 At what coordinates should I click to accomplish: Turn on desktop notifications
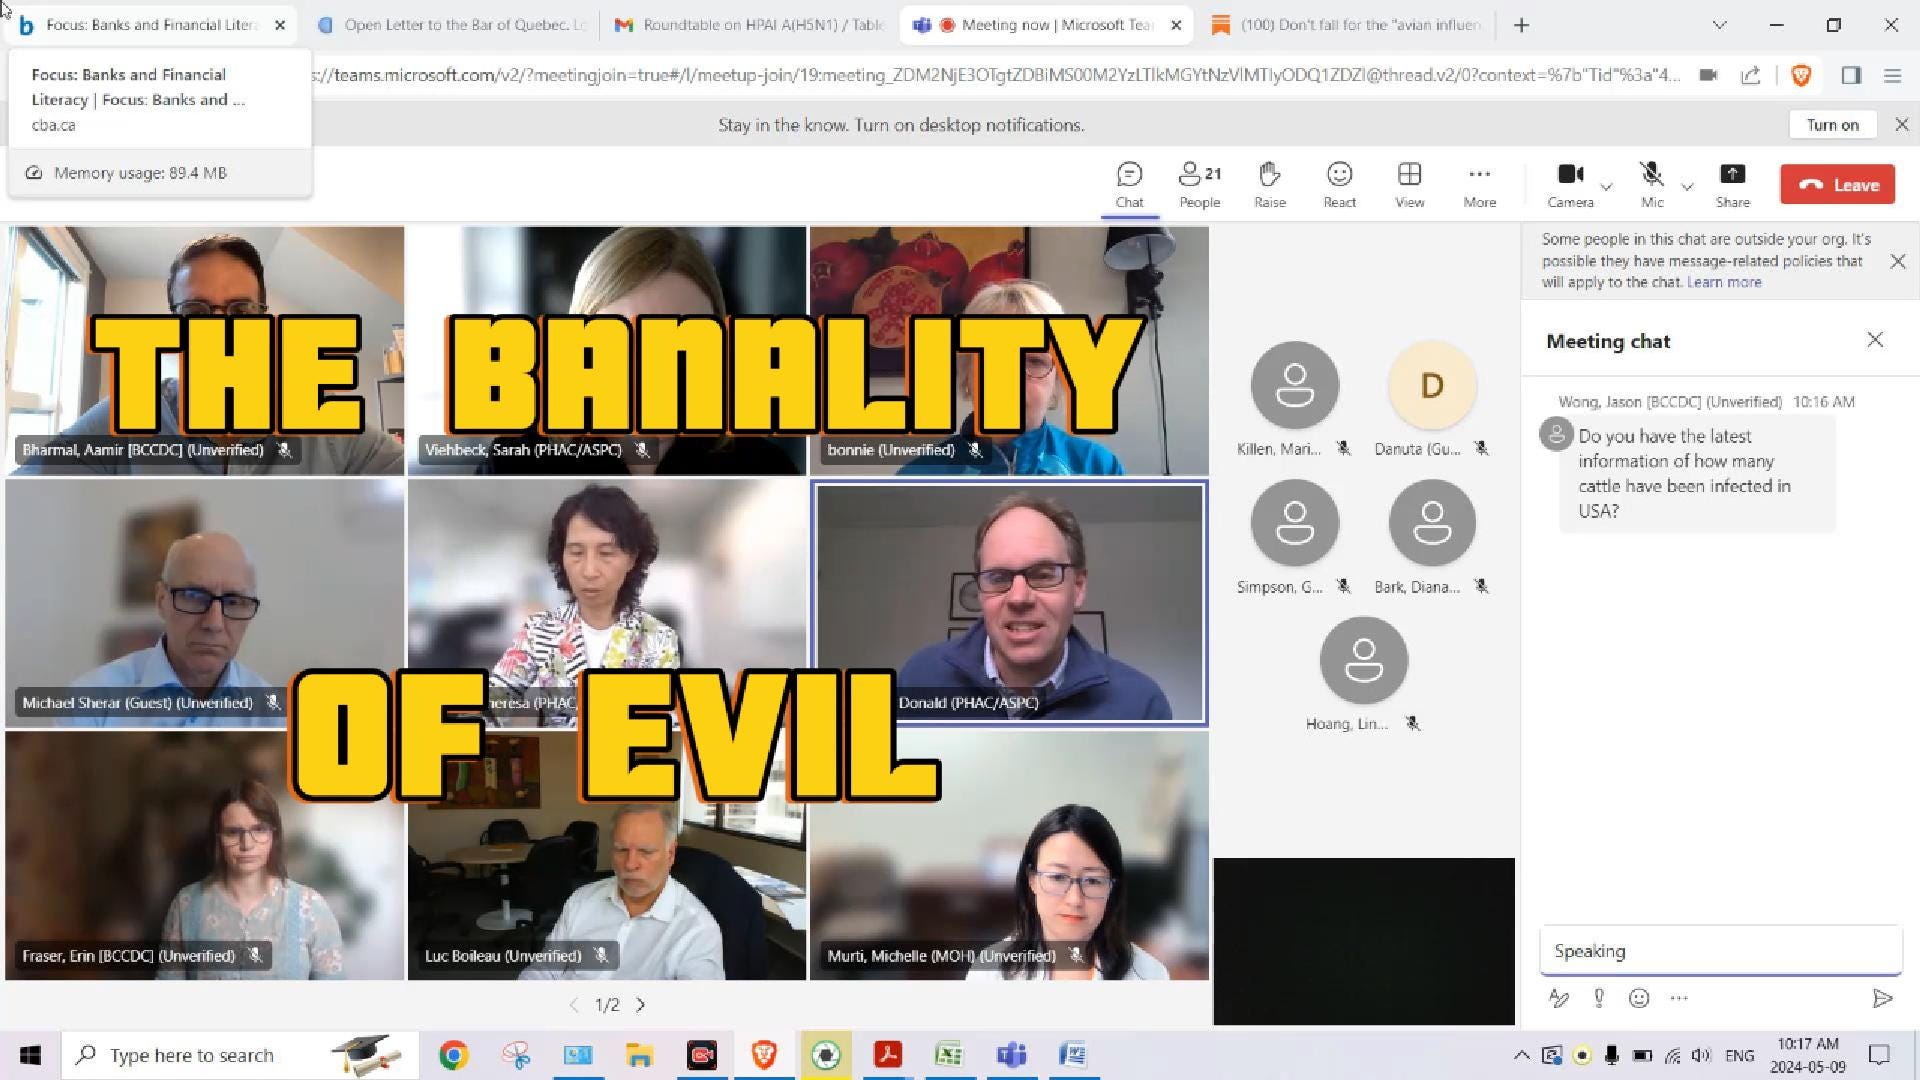pos(1832,125)
